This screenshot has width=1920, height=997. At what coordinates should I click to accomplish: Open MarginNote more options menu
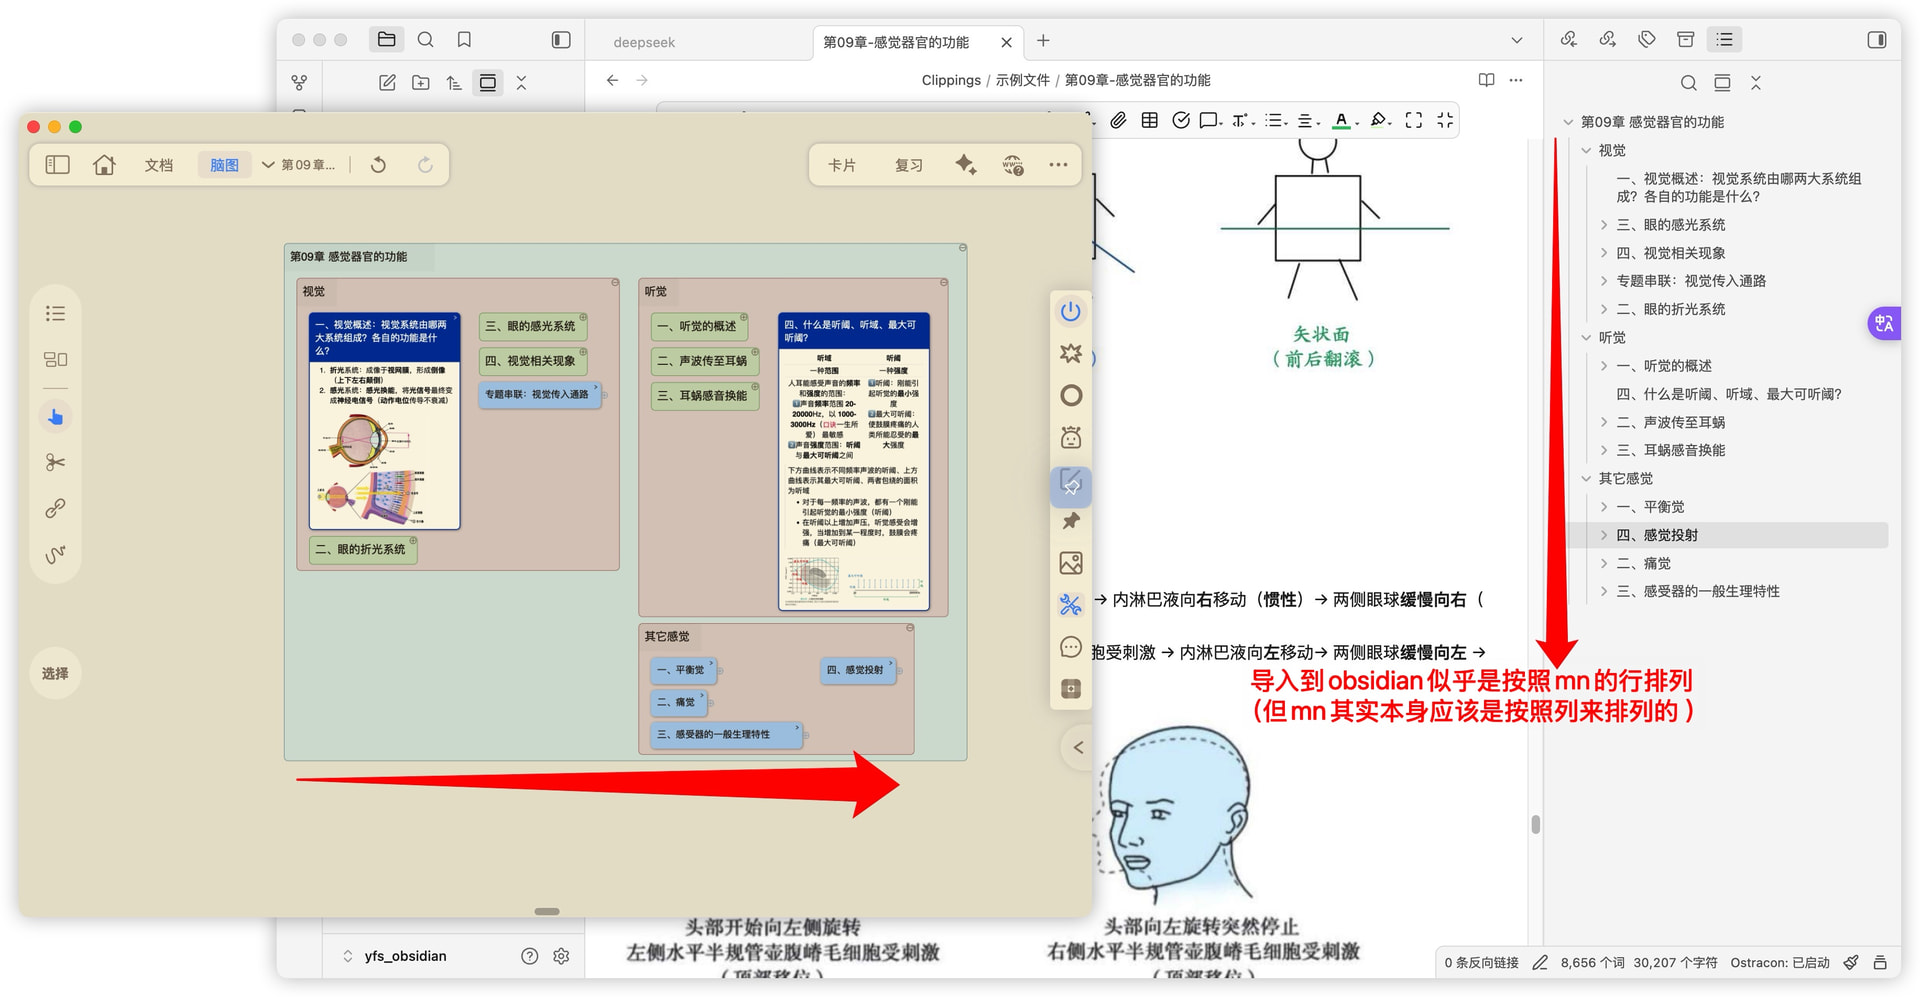[x=1058, y=165]
